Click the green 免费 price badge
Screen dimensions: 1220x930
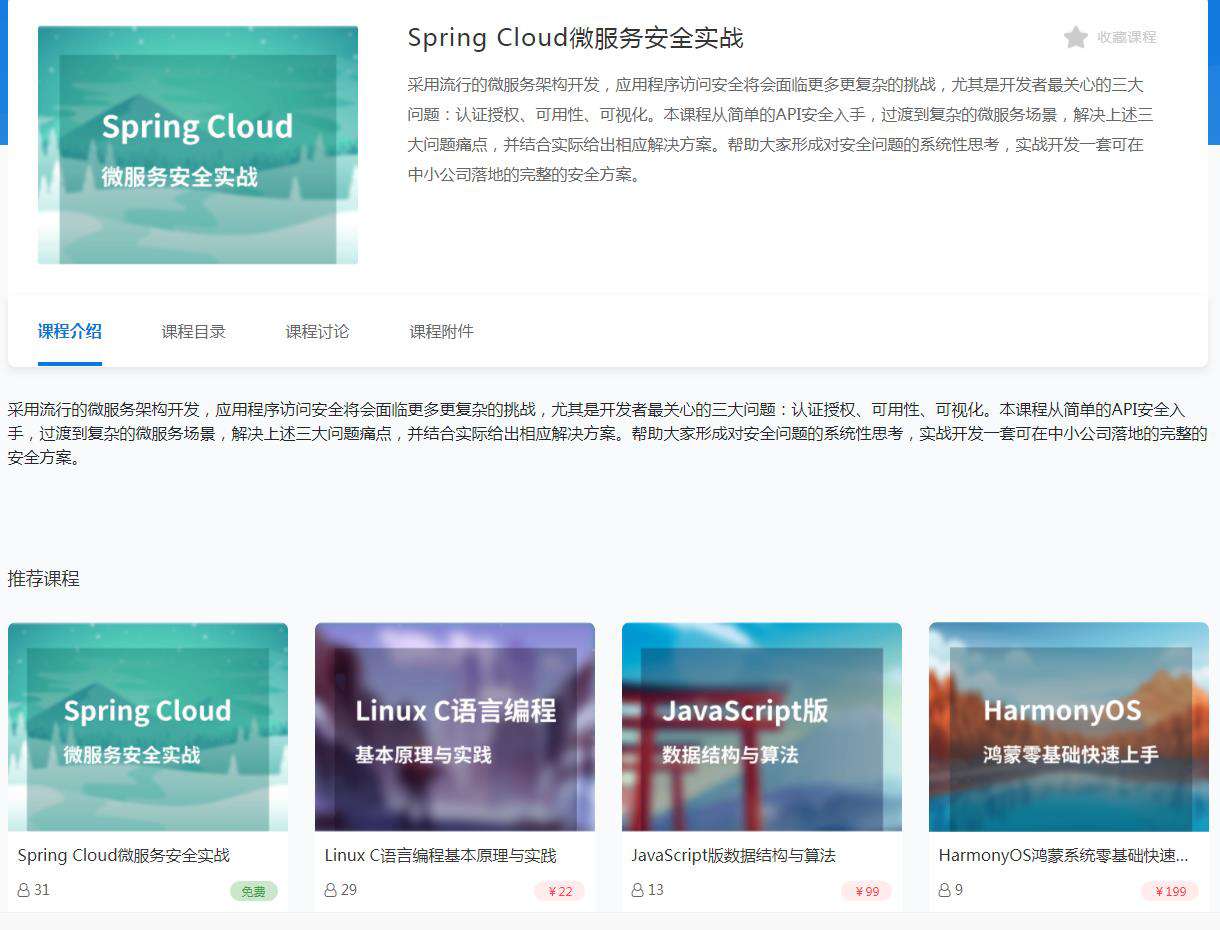coord(254,891)
